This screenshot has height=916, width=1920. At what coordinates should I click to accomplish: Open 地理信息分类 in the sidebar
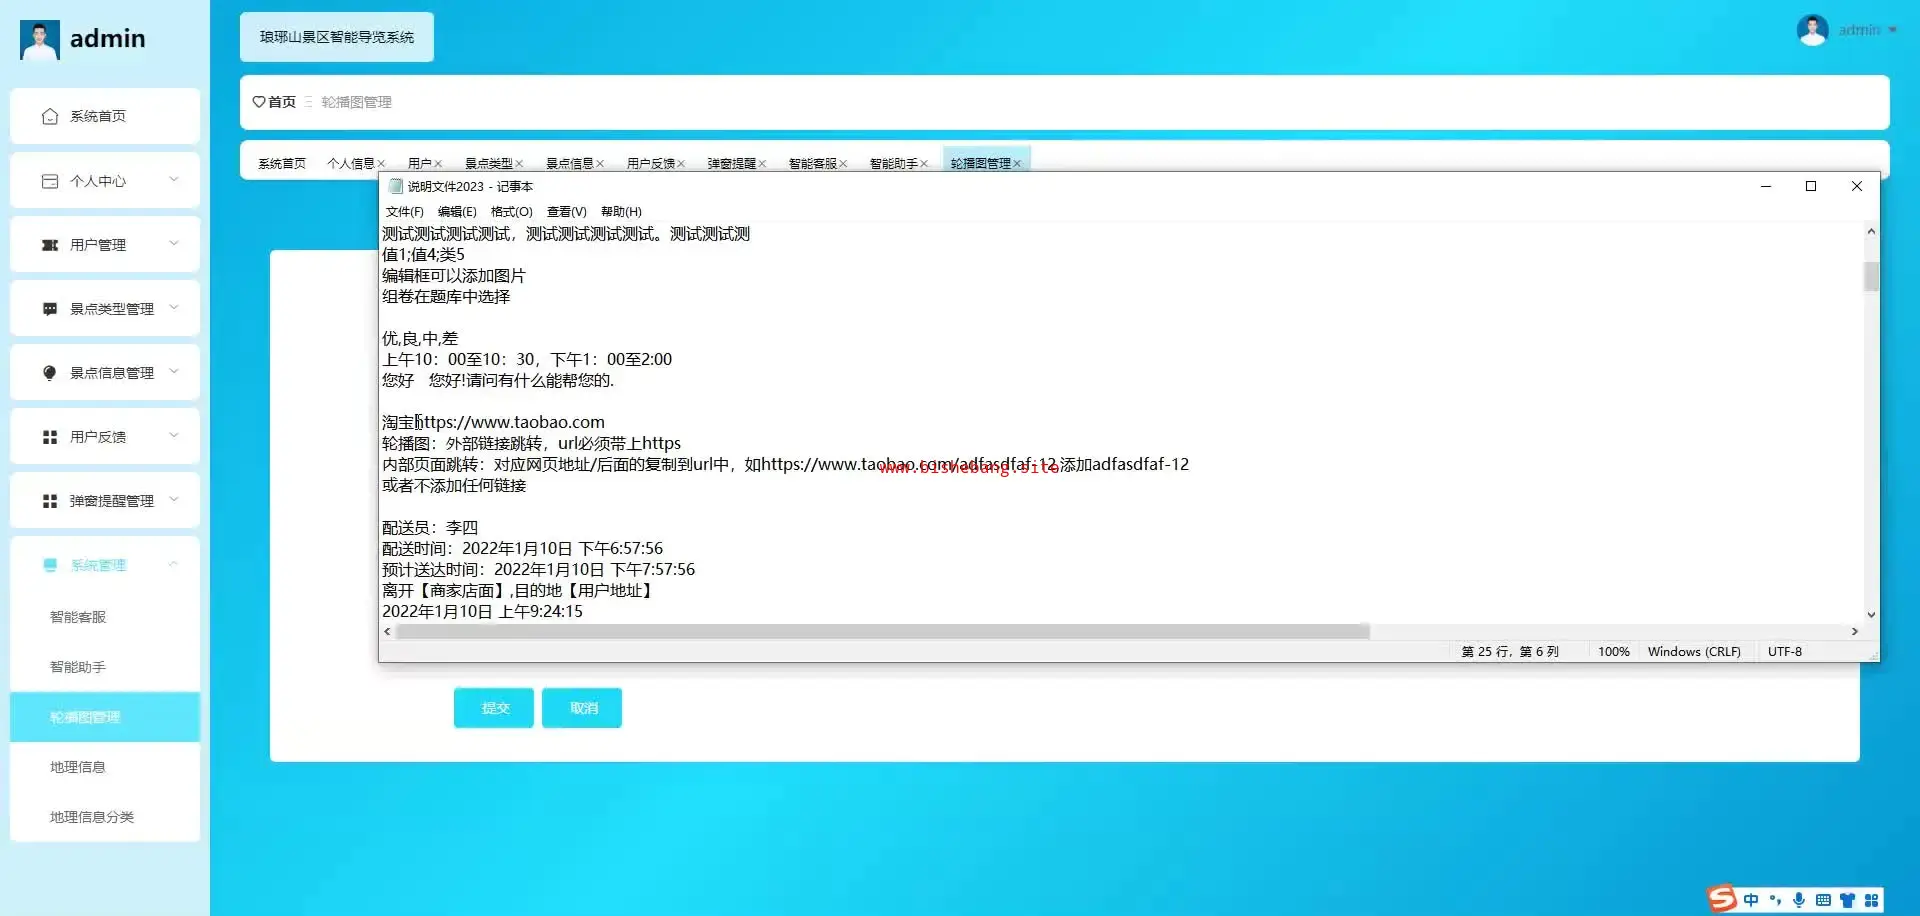(x=105, y=817)
